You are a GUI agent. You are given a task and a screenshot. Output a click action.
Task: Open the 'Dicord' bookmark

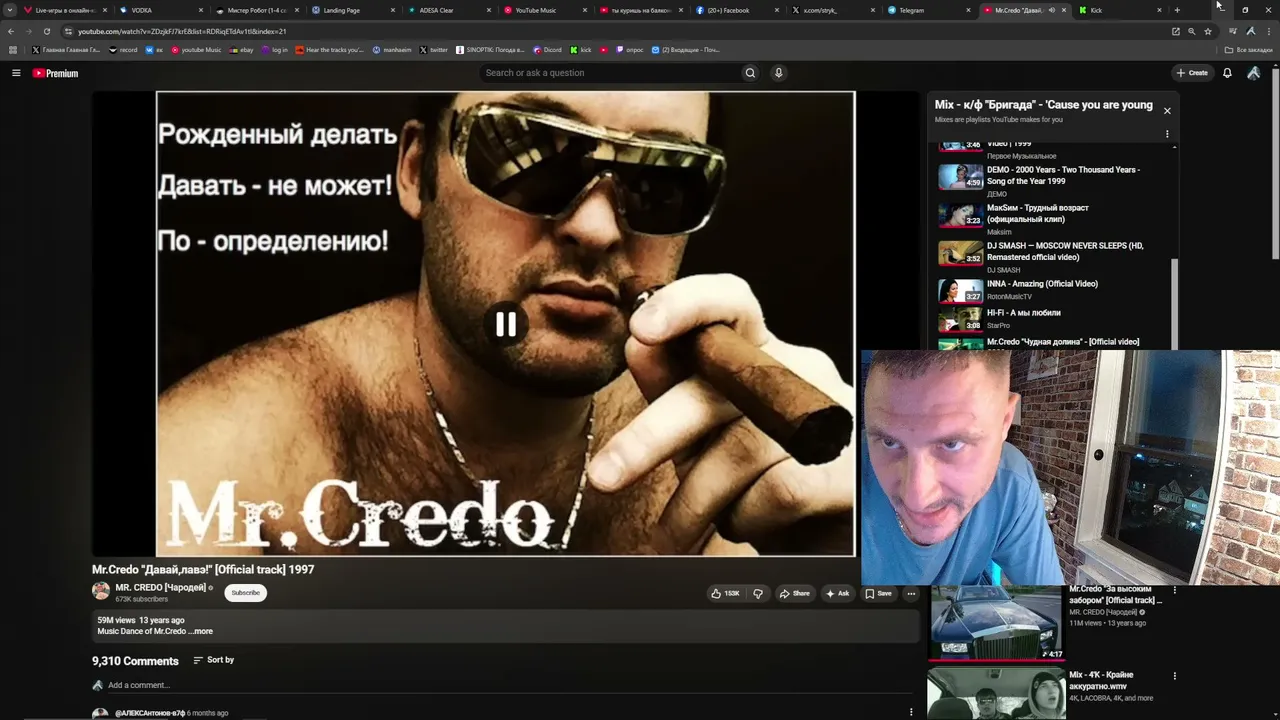pyautogui.click(x=548, y=49)
